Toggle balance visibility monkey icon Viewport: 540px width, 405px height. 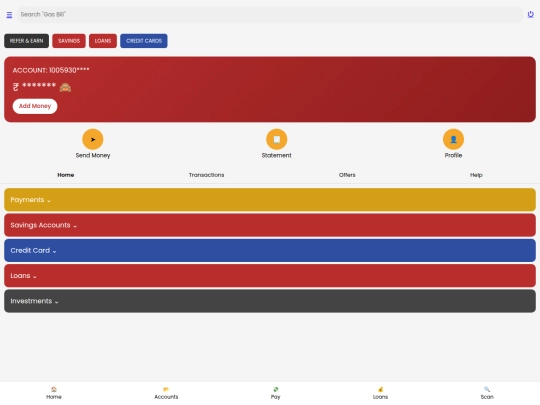(x=65, y=87)
